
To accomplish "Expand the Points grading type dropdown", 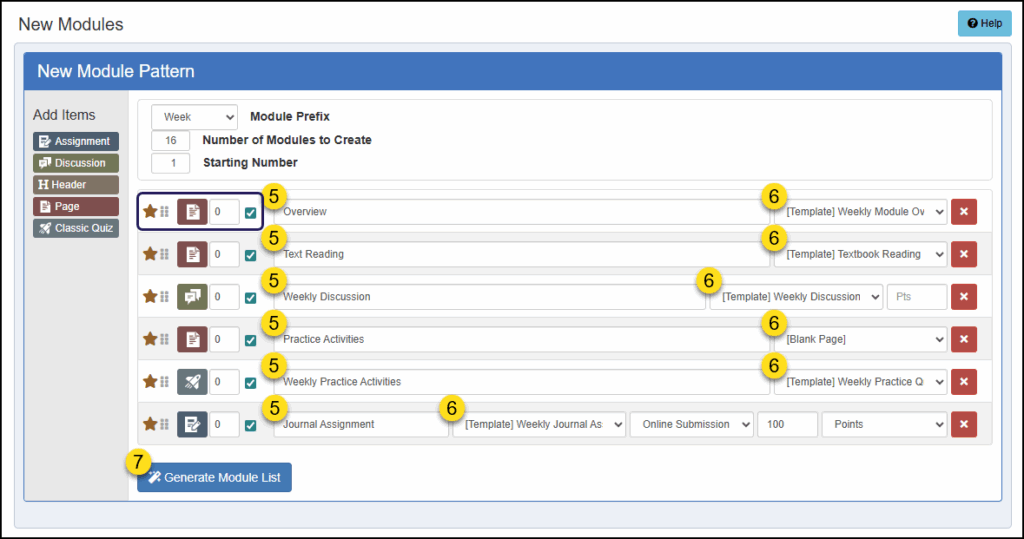I will (884, 424).
